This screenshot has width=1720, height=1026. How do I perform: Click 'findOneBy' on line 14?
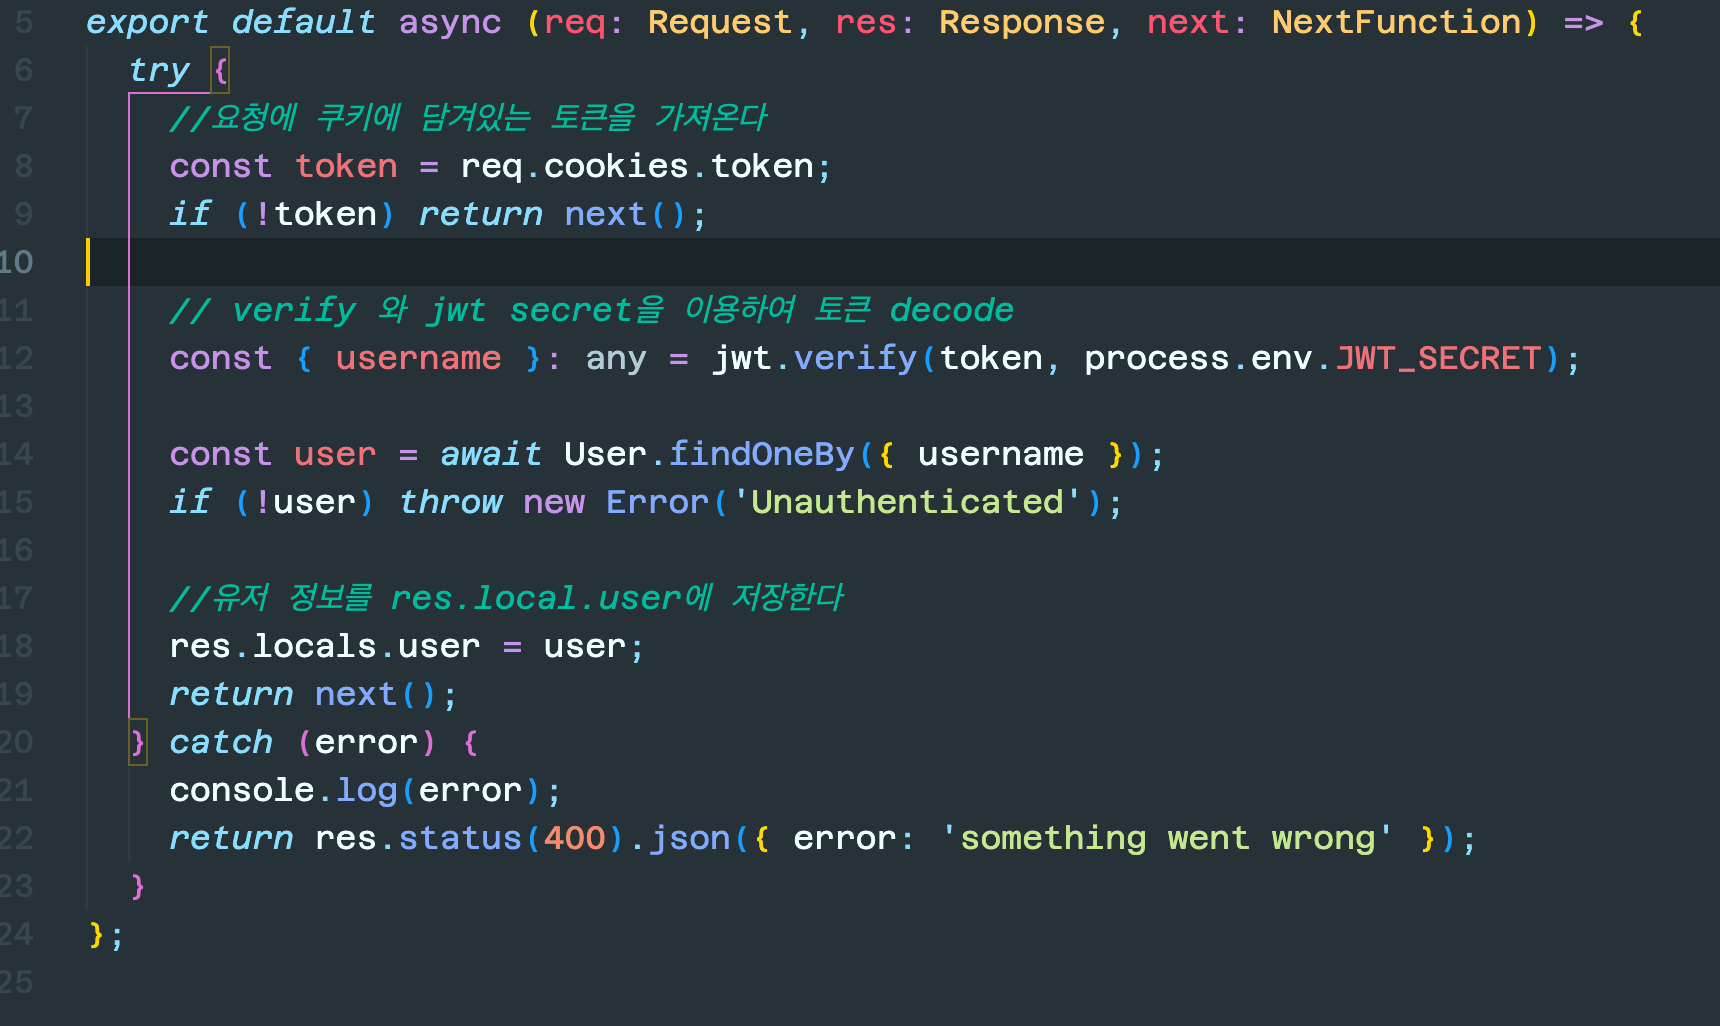(762, 454)
